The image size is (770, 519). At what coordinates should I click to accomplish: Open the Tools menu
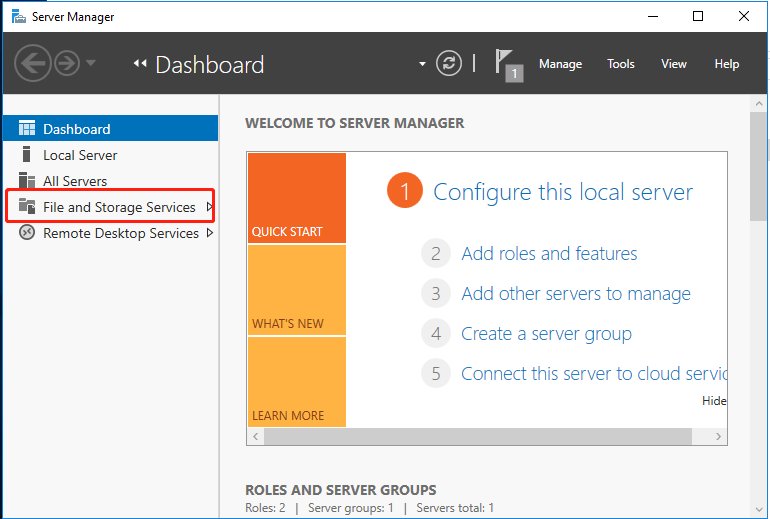point(620,64)
